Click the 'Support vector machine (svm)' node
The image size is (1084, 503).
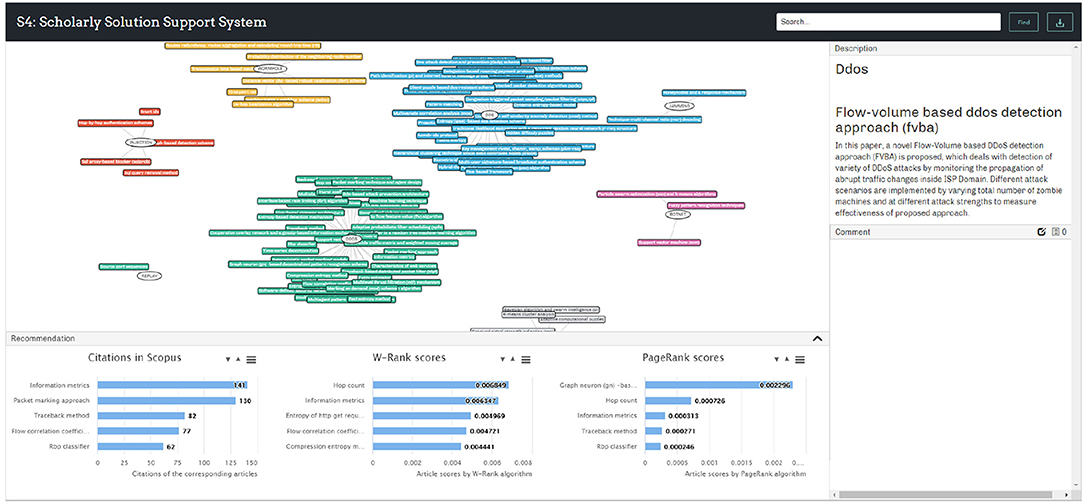[x=669, y=243]
